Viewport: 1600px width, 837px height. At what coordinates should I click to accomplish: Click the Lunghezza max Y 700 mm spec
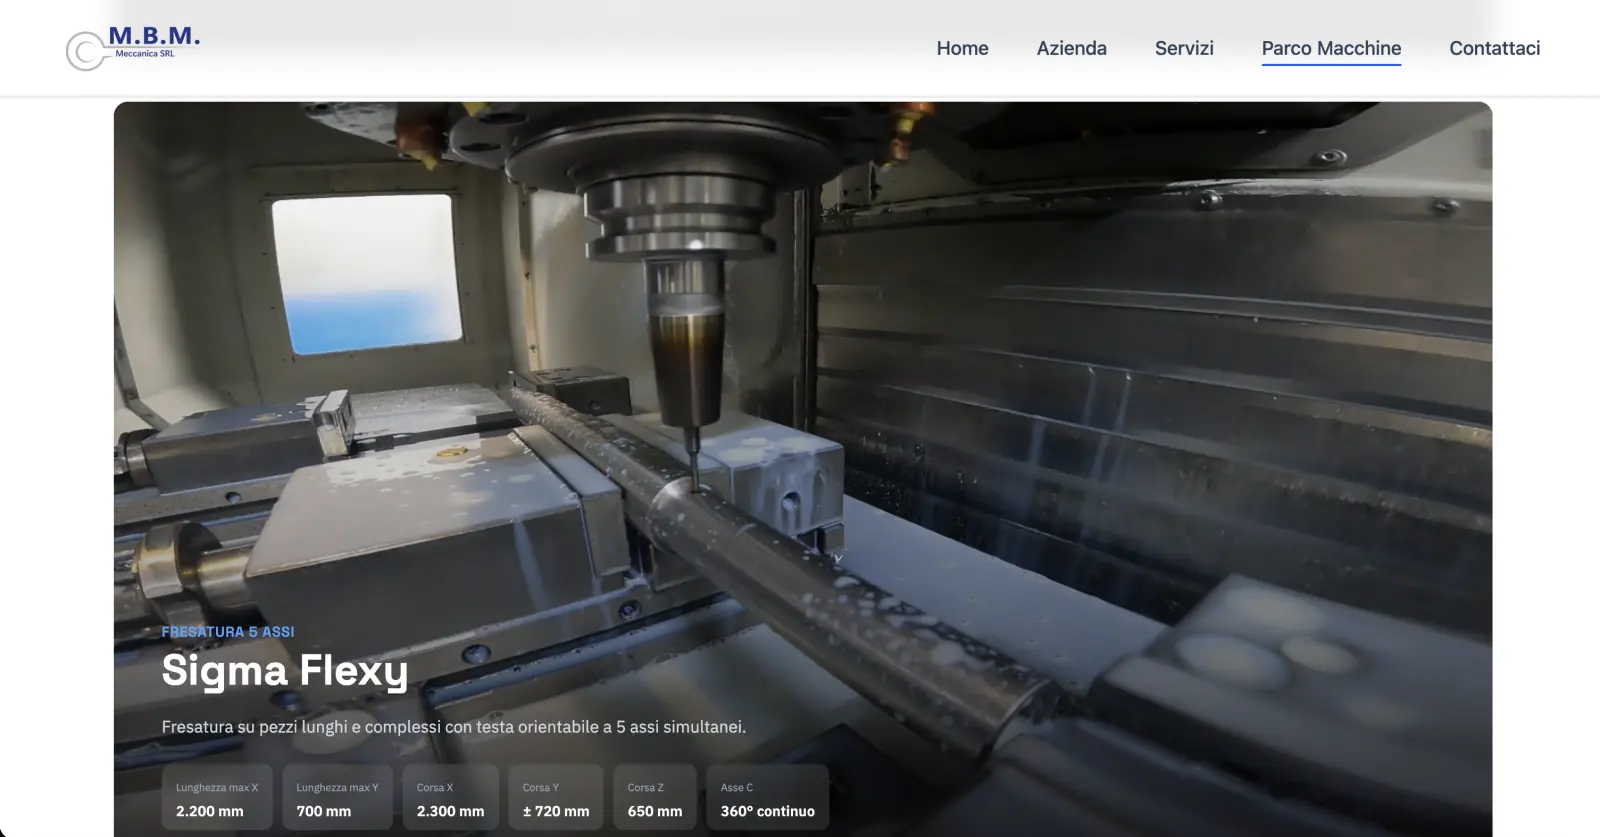click(x=337, y=798)
